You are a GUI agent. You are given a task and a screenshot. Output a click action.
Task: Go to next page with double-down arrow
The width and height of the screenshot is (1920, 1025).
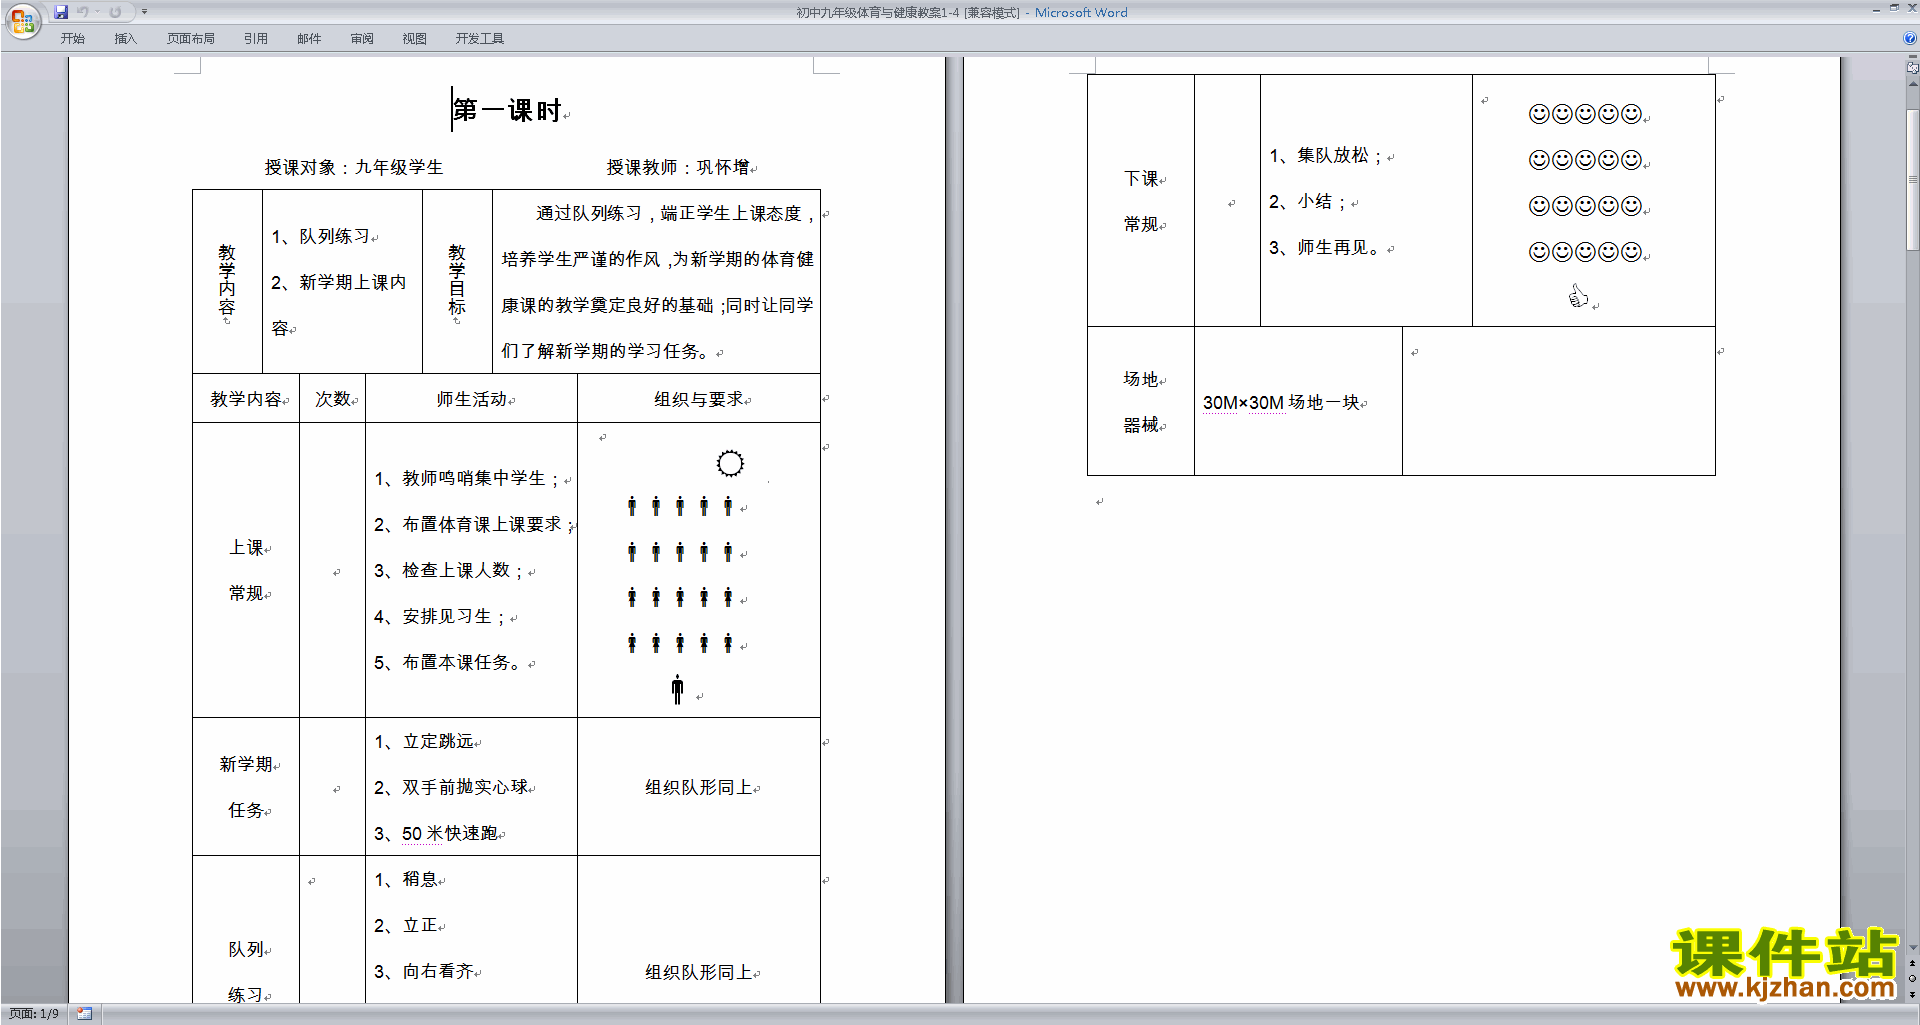pyautogui.click(x=1912, y=995)
